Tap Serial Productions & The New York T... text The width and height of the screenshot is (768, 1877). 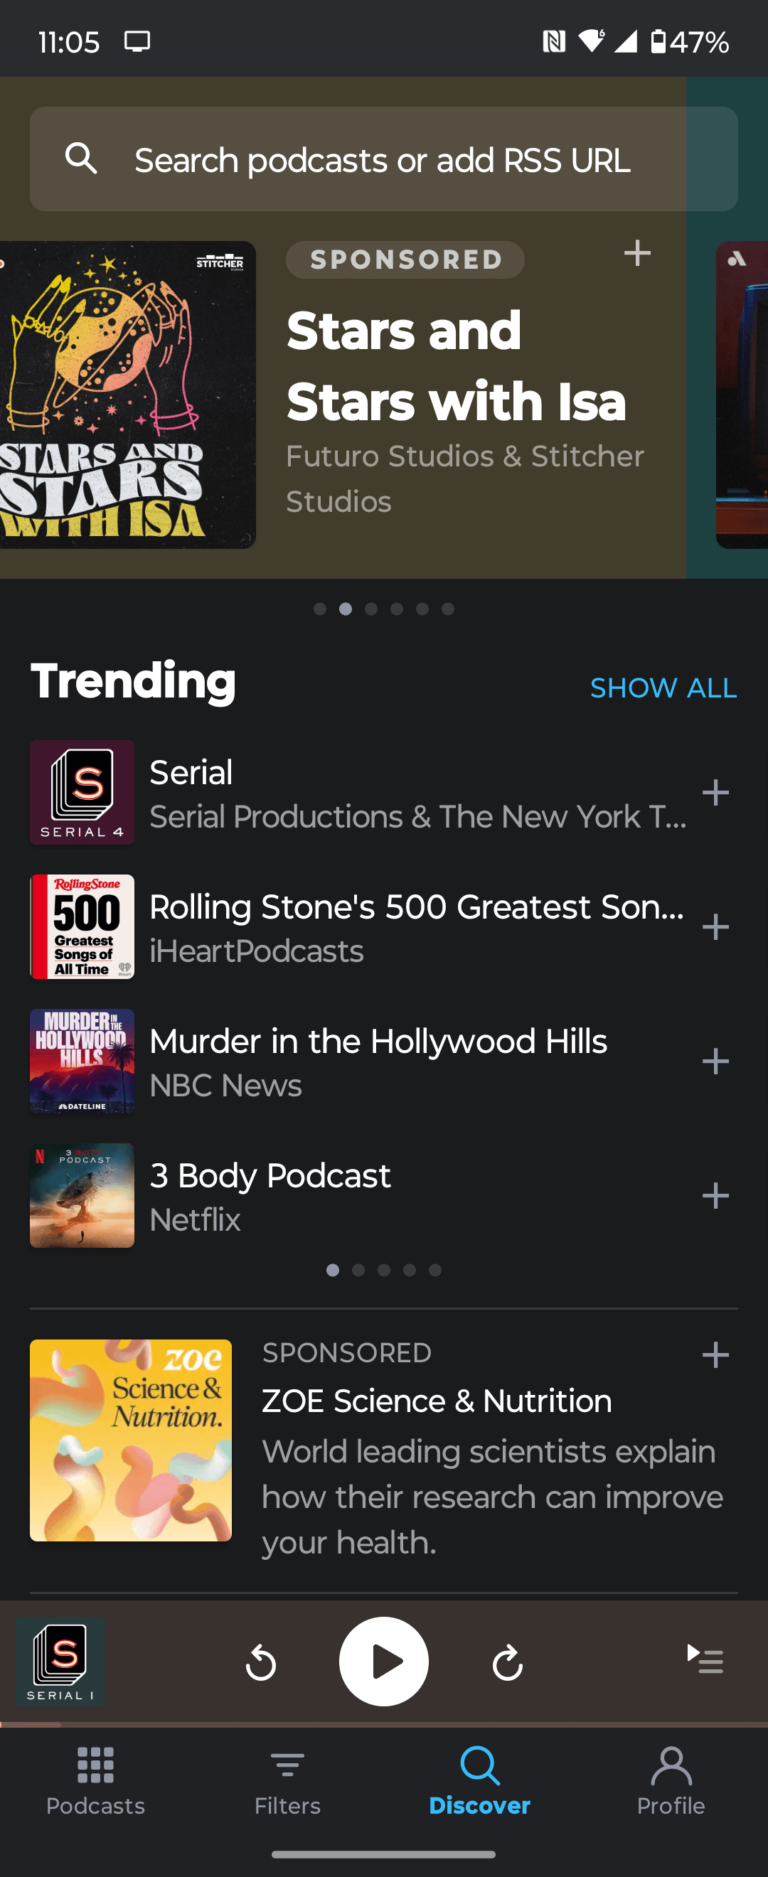click(418, 817)
